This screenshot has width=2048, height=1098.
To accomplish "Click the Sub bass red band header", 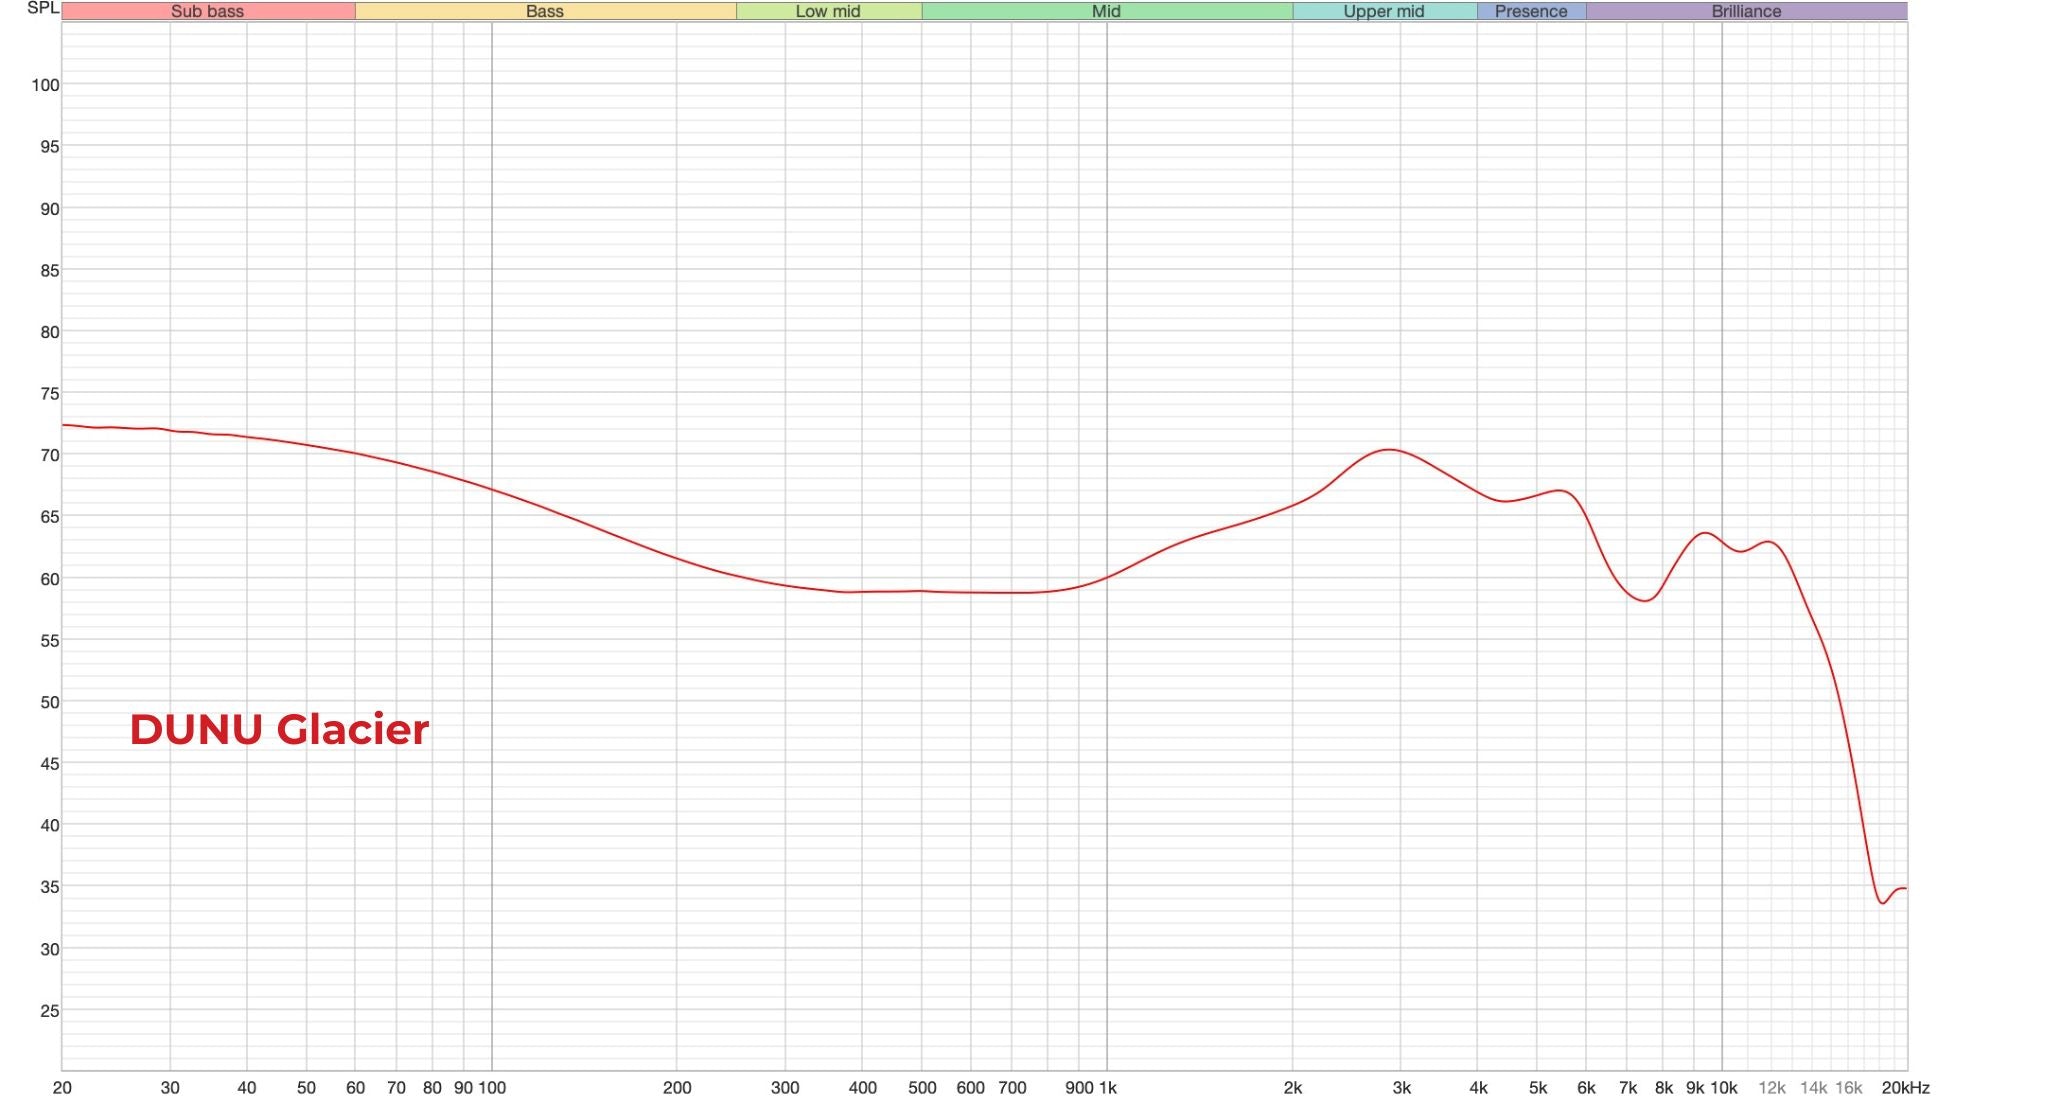I will click(x=207, y=11).
